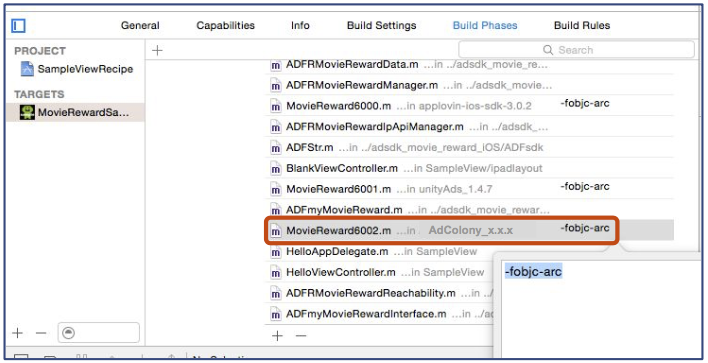The height and width of the screenshot is (363, 708).
Task: Select the MovieRewardSa... target
Action: [75, 112]
